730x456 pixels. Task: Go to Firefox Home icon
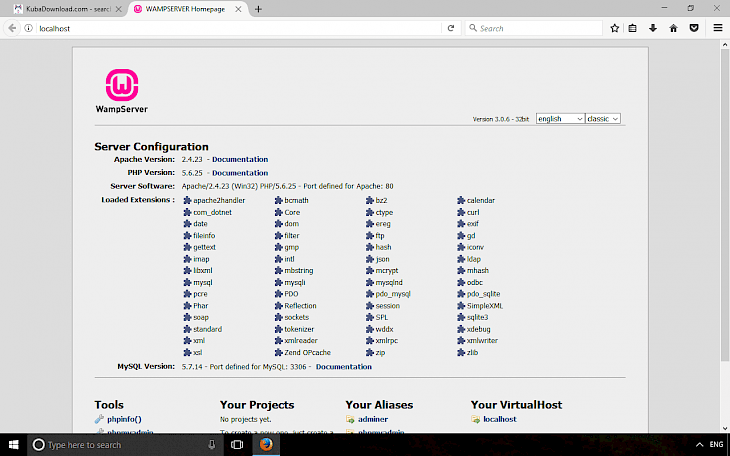pos(673,28)
